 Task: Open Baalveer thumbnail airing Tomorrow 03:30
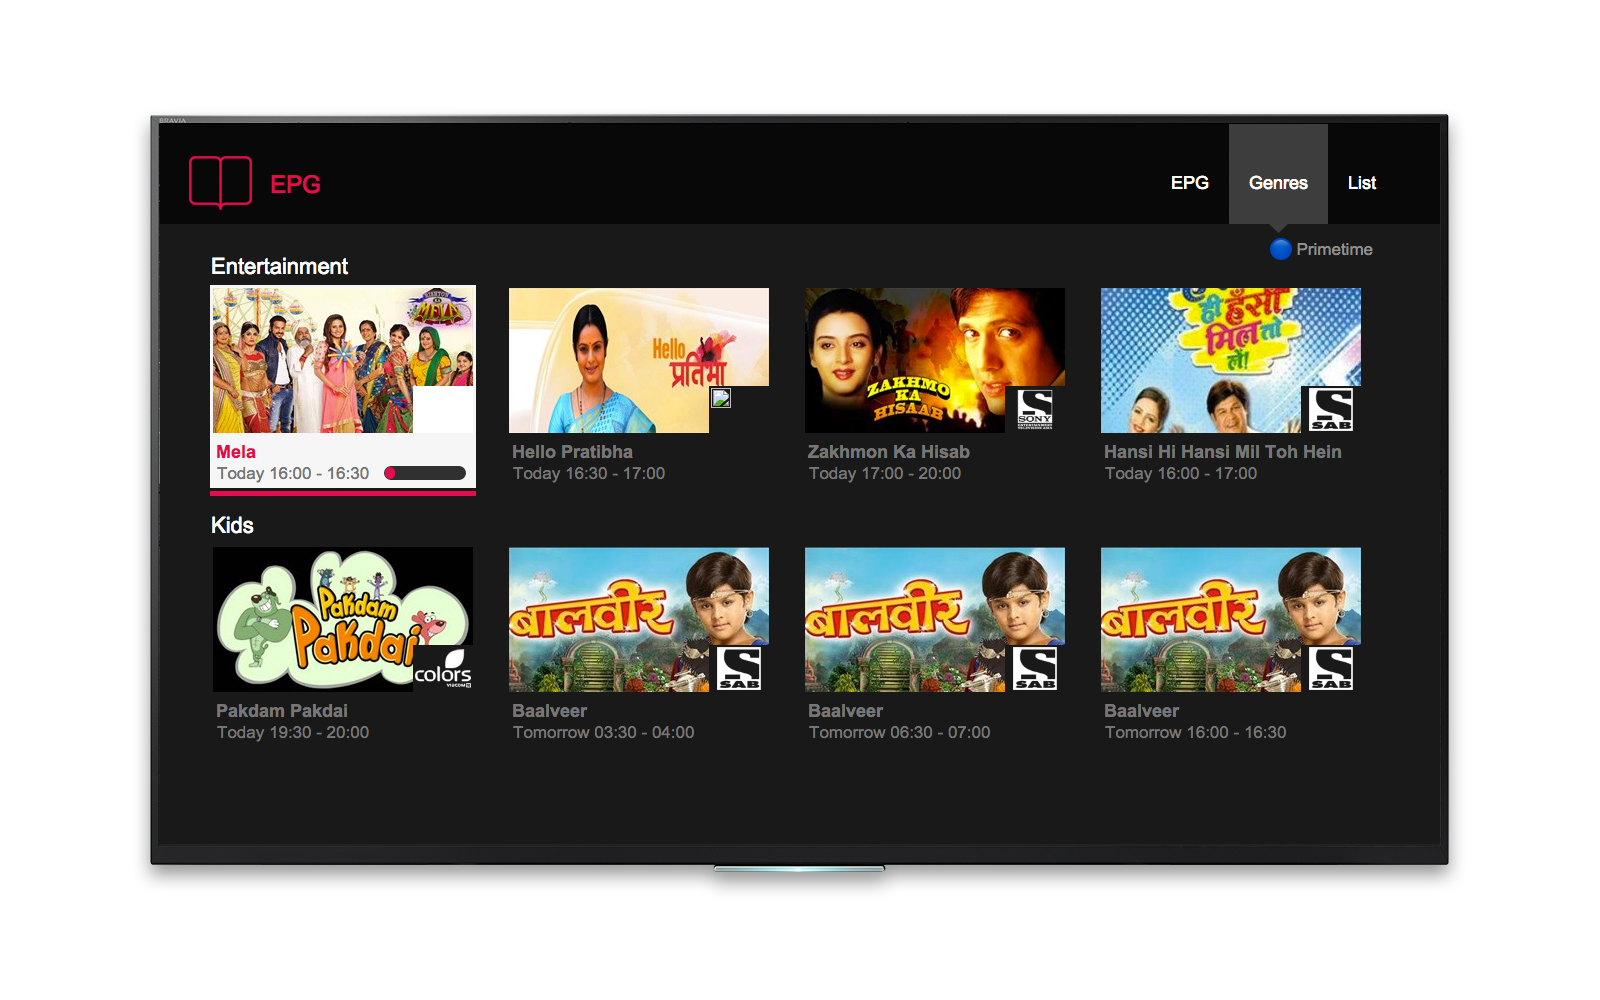click(x=639, y=619)
